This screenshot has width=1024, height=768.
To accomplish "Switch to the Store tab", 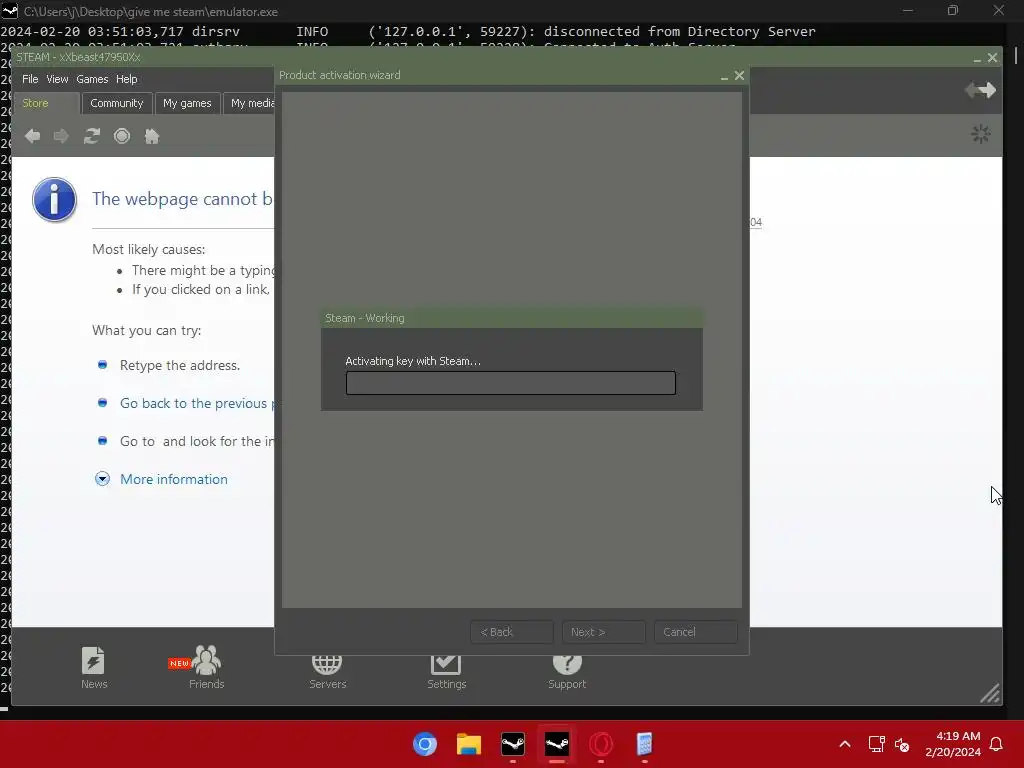I will point(45,103).
